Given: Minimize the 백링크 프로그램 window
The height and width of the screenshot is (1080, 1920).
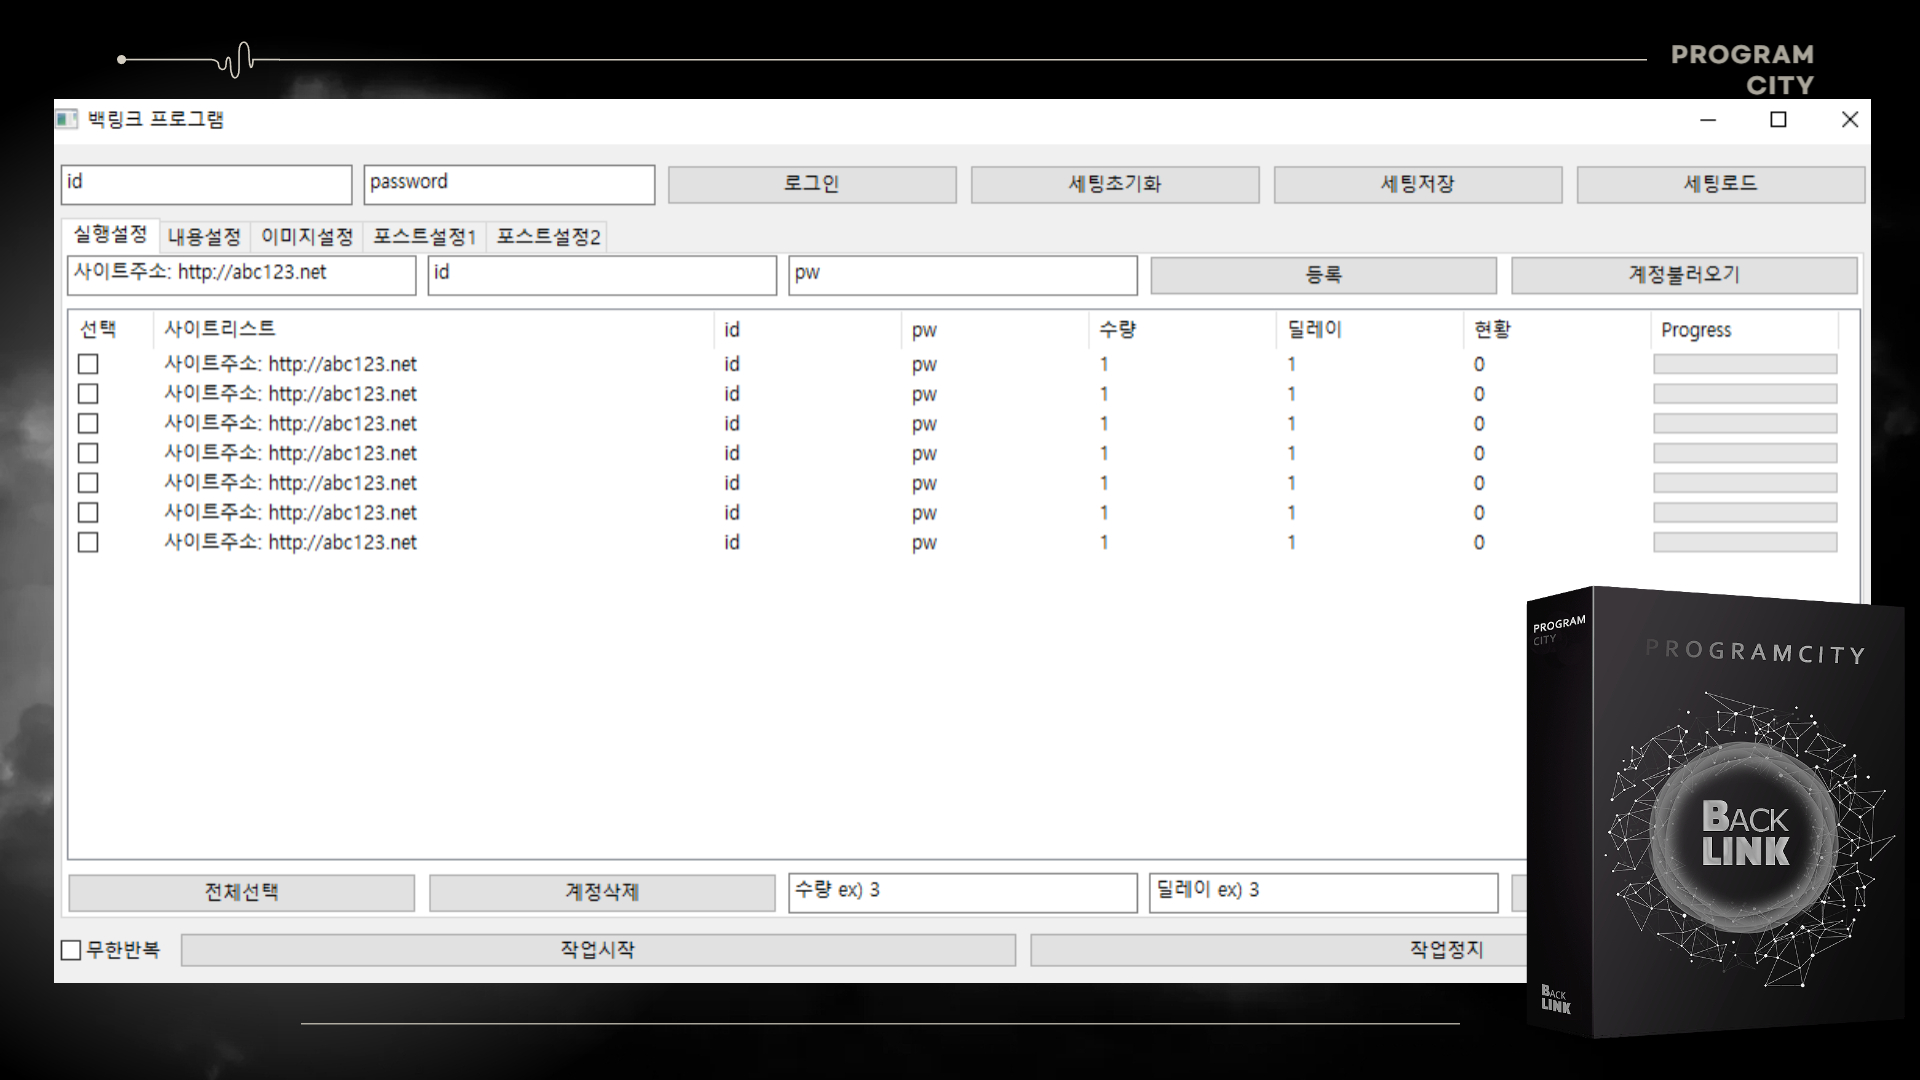Looking at the screenshot, I should (1708, 120).
